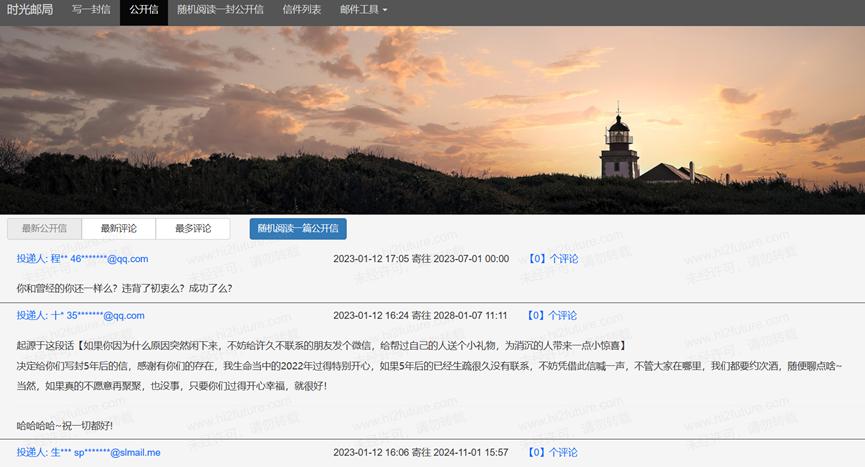Open the 写一封信 menu item
The height and width of the screenshot is (467, 865).
[x=91, y=9]
